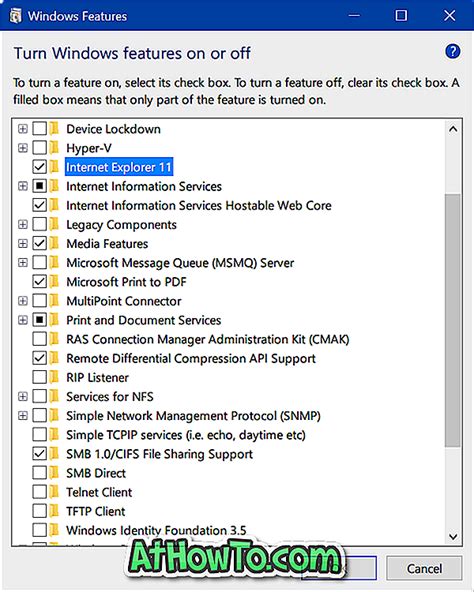Select the Legacy Components label
Viewport: 474px width, 592px height.
(x=121, y=225)
